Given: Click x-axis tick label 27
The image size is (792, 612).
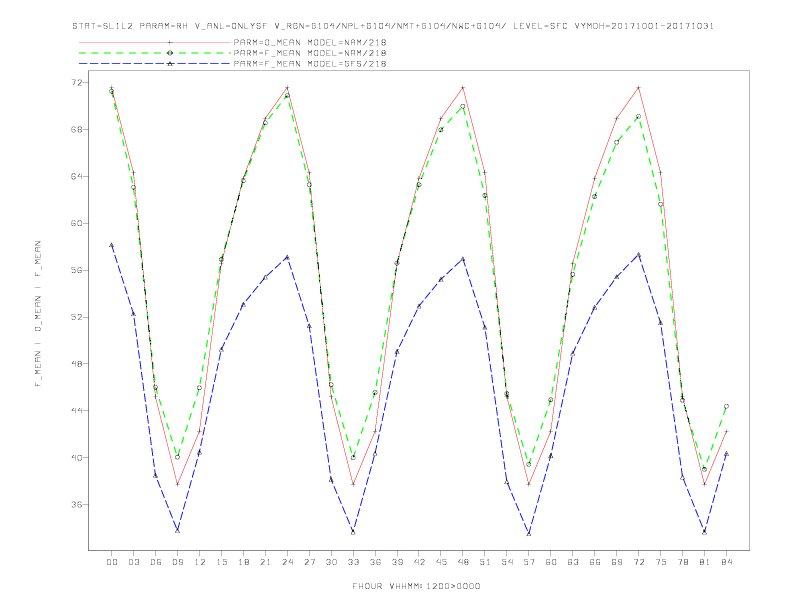Looking at the screenshot, I should click(309, 562).
